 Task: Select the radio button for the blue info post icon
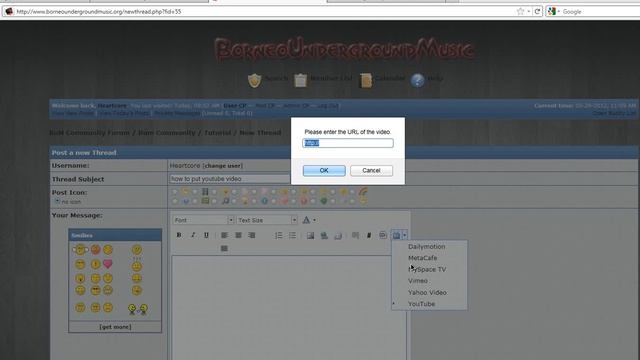point(254,201)
